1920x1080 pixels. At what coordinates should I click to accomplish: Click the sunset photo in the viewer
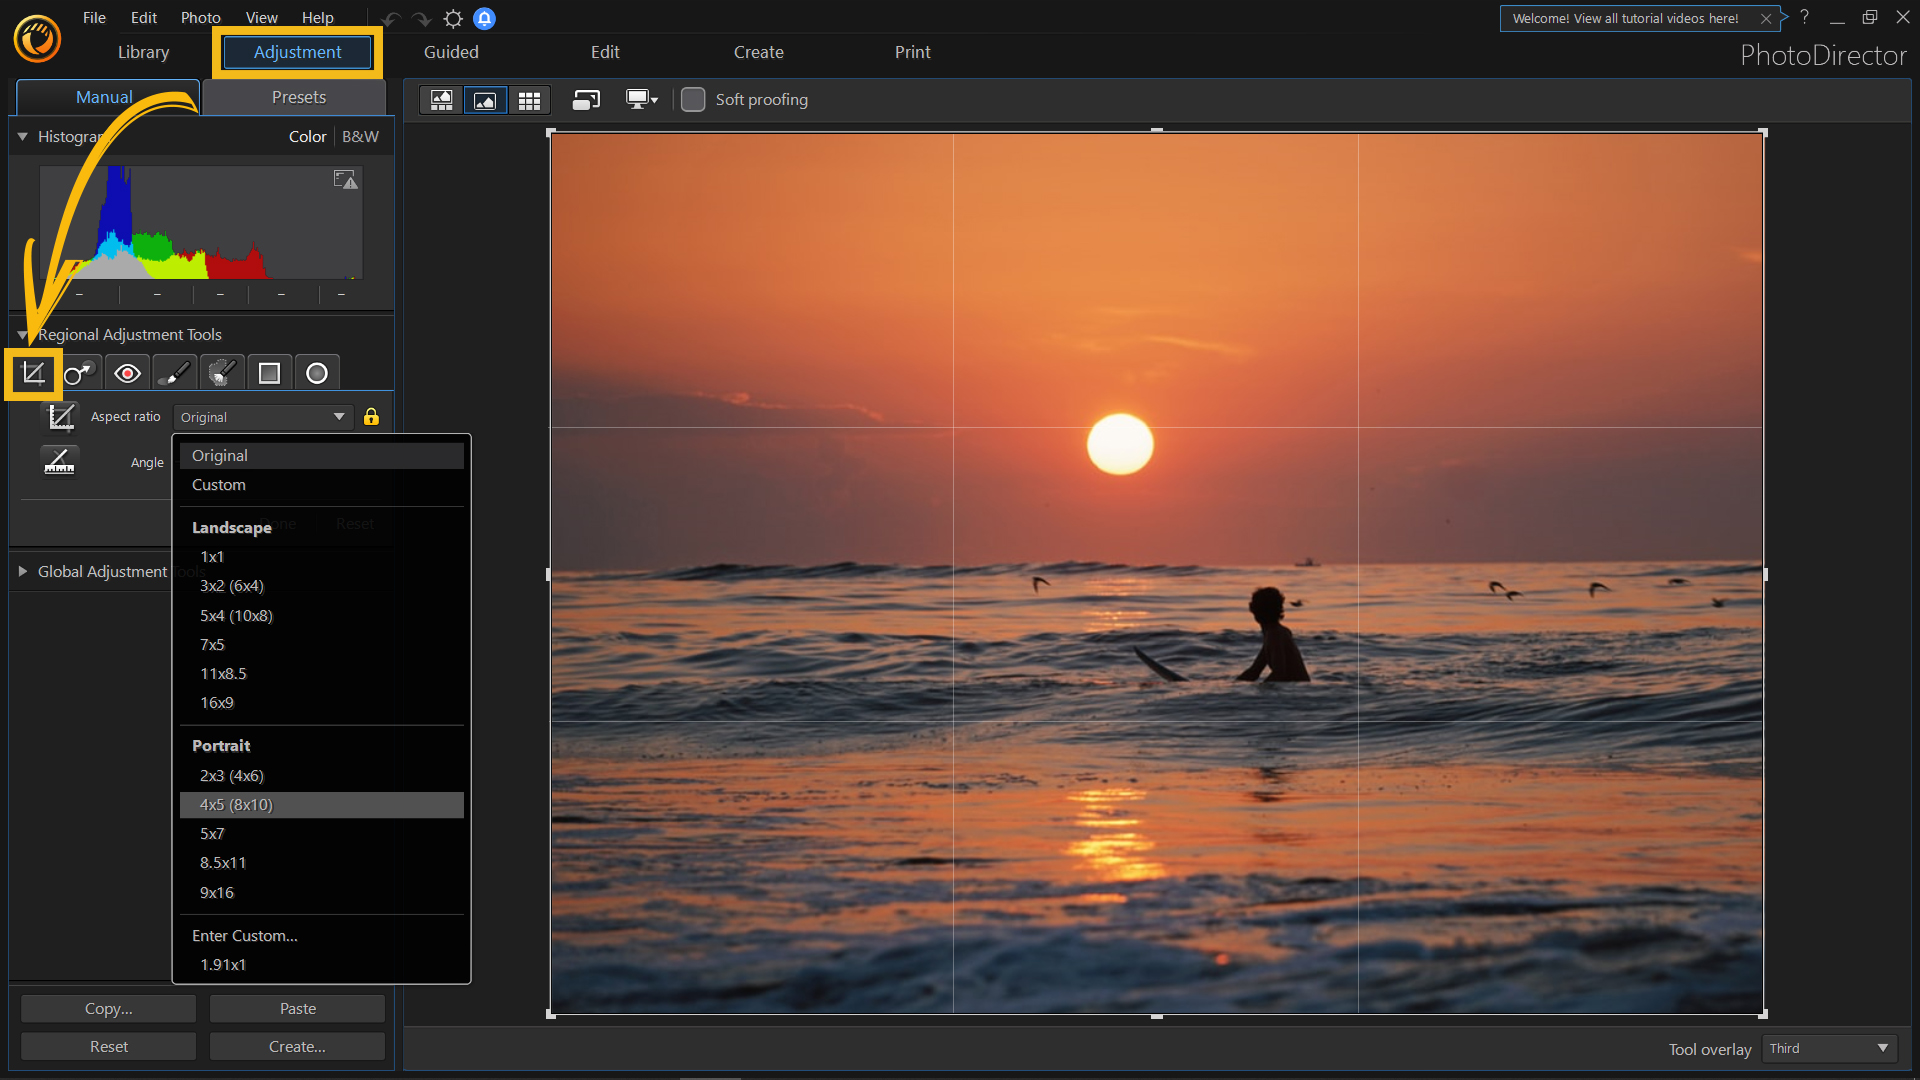coord(1157,574)
